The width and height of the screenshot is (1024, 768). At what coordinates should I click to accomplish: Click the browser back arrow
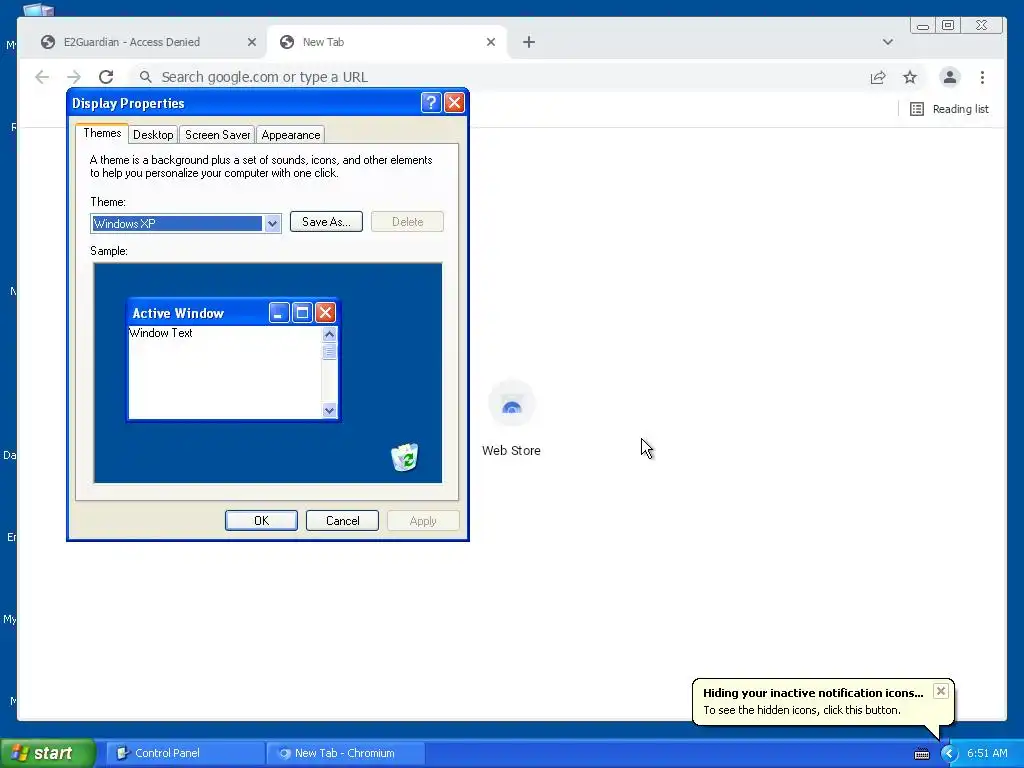point(42,77)
